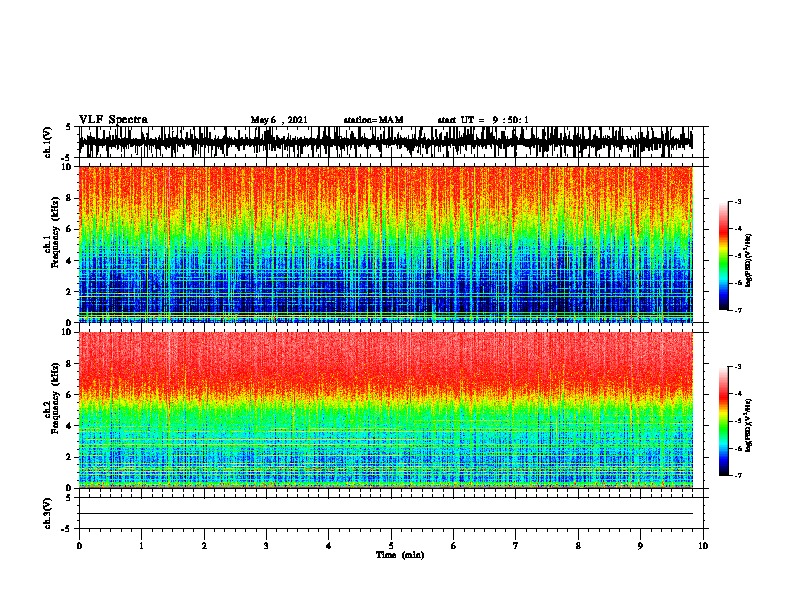Select the 'ch.1(V)' axis label
Image resolution: width=792 pixels, height=612 pixels.
click(x=48, y=142)
